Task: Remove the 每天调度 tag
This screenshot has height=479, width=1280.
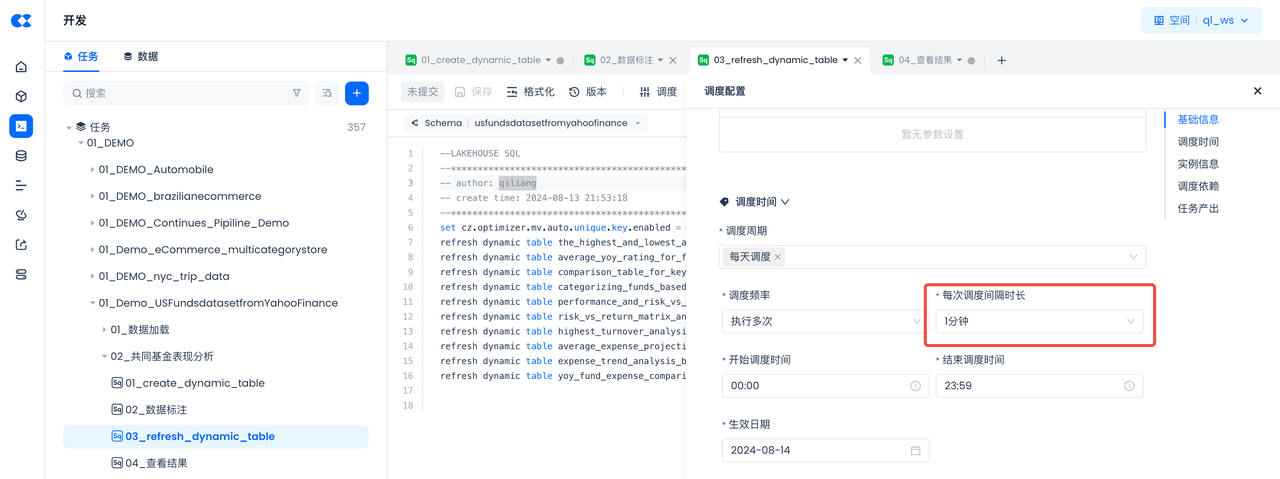Action: coord(778,257)
